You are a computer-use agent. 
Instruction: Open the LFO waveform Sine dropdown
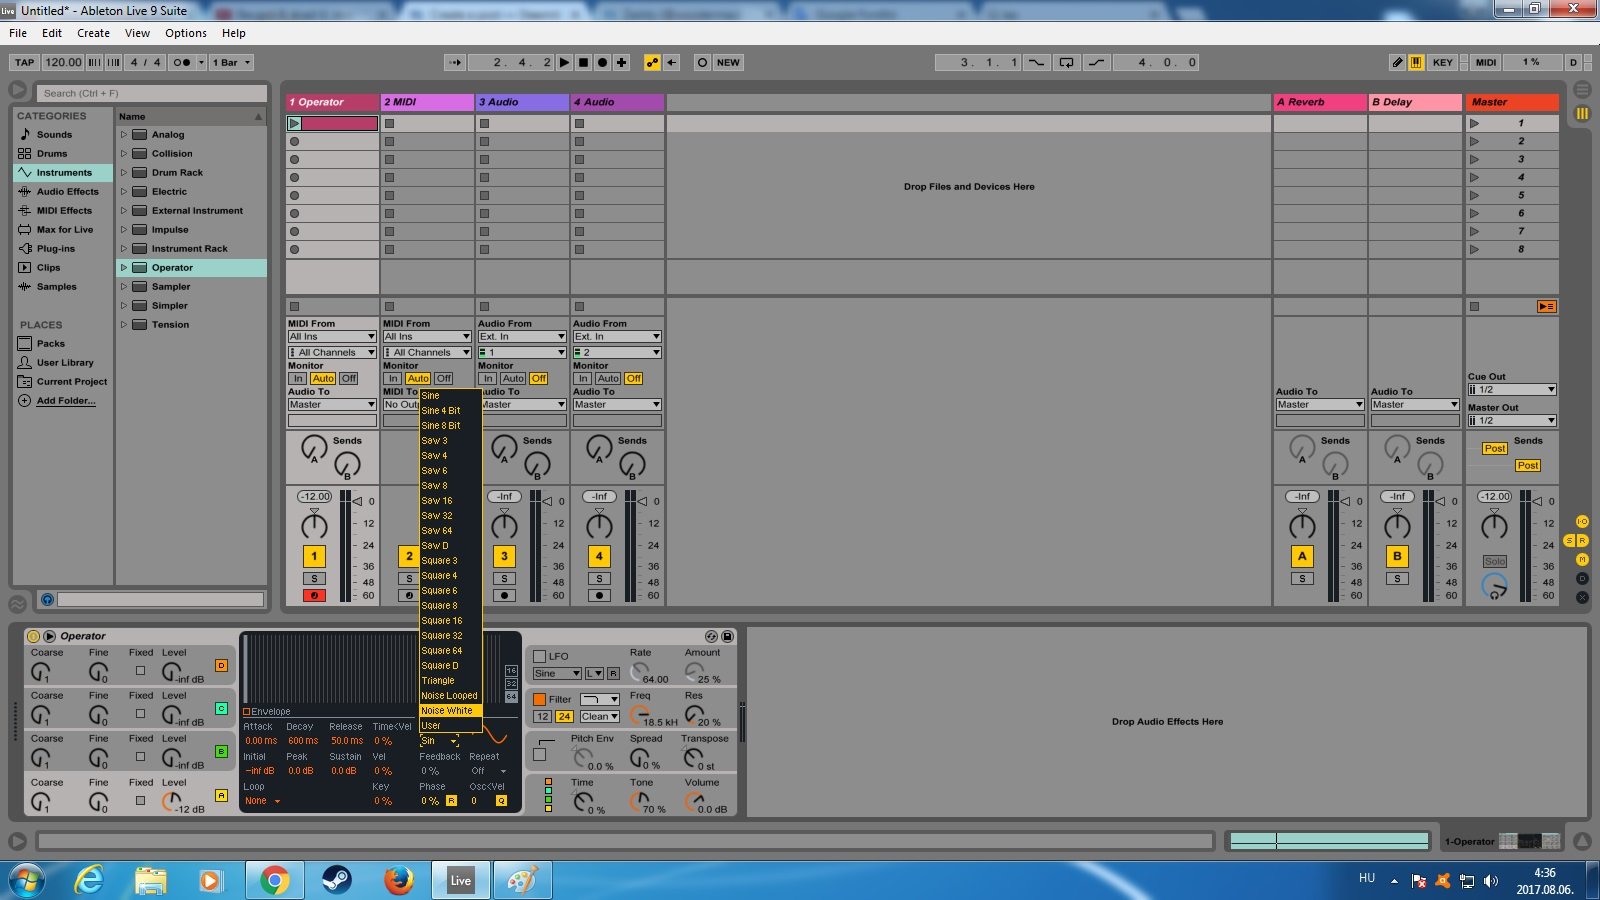point(557,674)
